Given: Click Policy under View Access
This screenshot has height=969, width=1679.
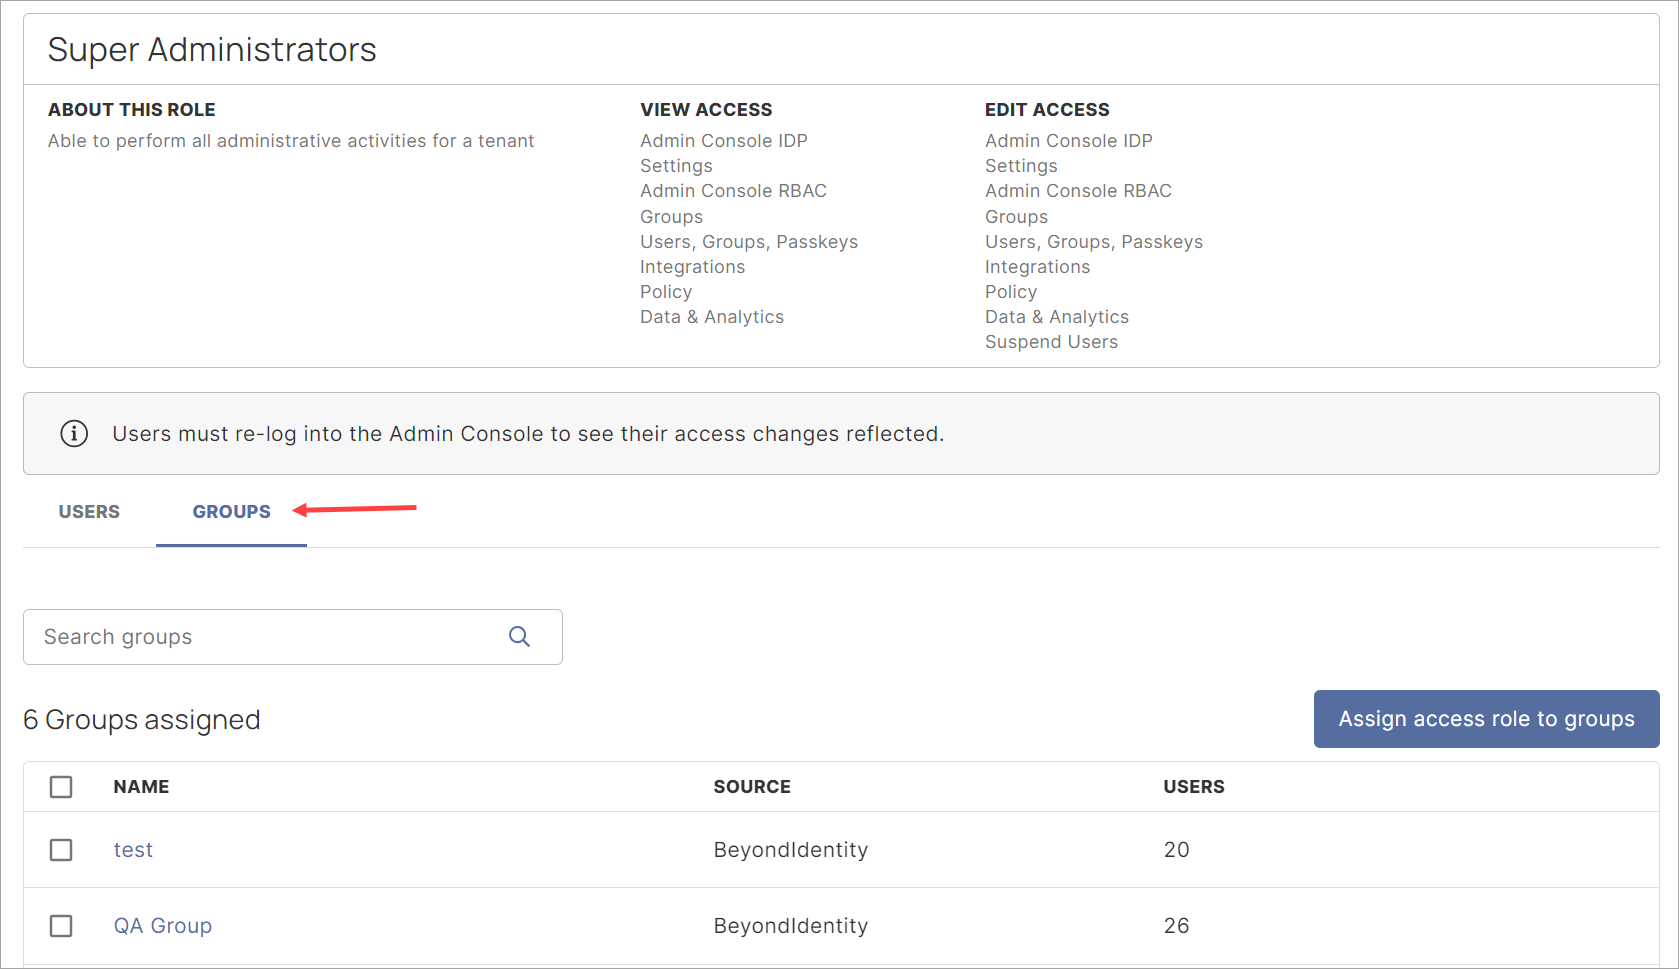Looking at the screenshot, I should point(666,292).
